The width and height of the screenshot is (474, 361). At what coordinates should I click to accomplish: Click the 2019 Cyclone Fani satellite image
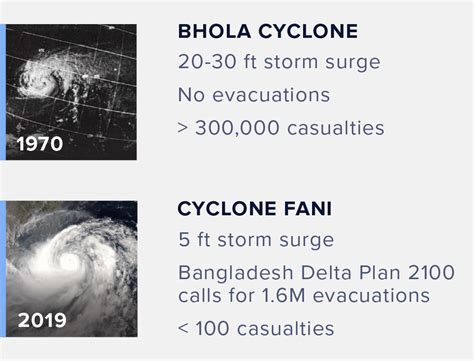pyautogui.click(x=71, y=269)
